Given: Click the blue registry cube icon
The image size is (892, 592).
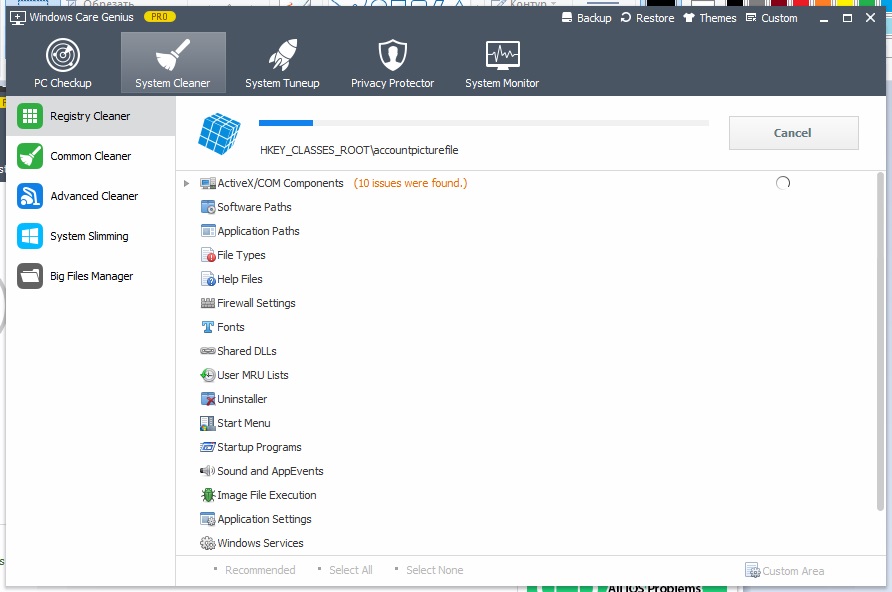Looking at the screenshot, I should (x=219, y=134).
